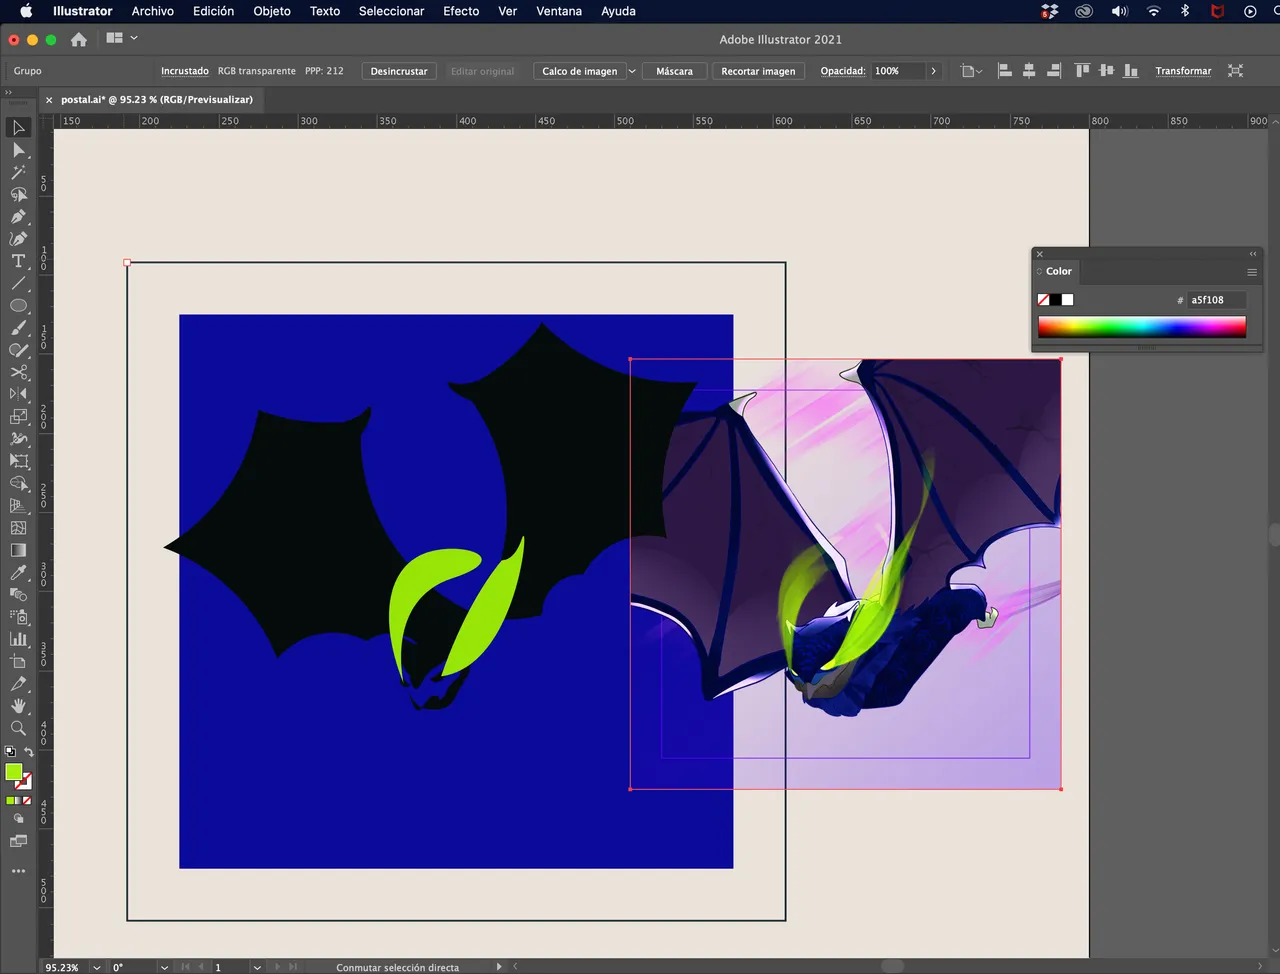The width and height of the screenshot is (1280, 974).
Task: Open the align-to options dropdown
Action: (971, 71)
